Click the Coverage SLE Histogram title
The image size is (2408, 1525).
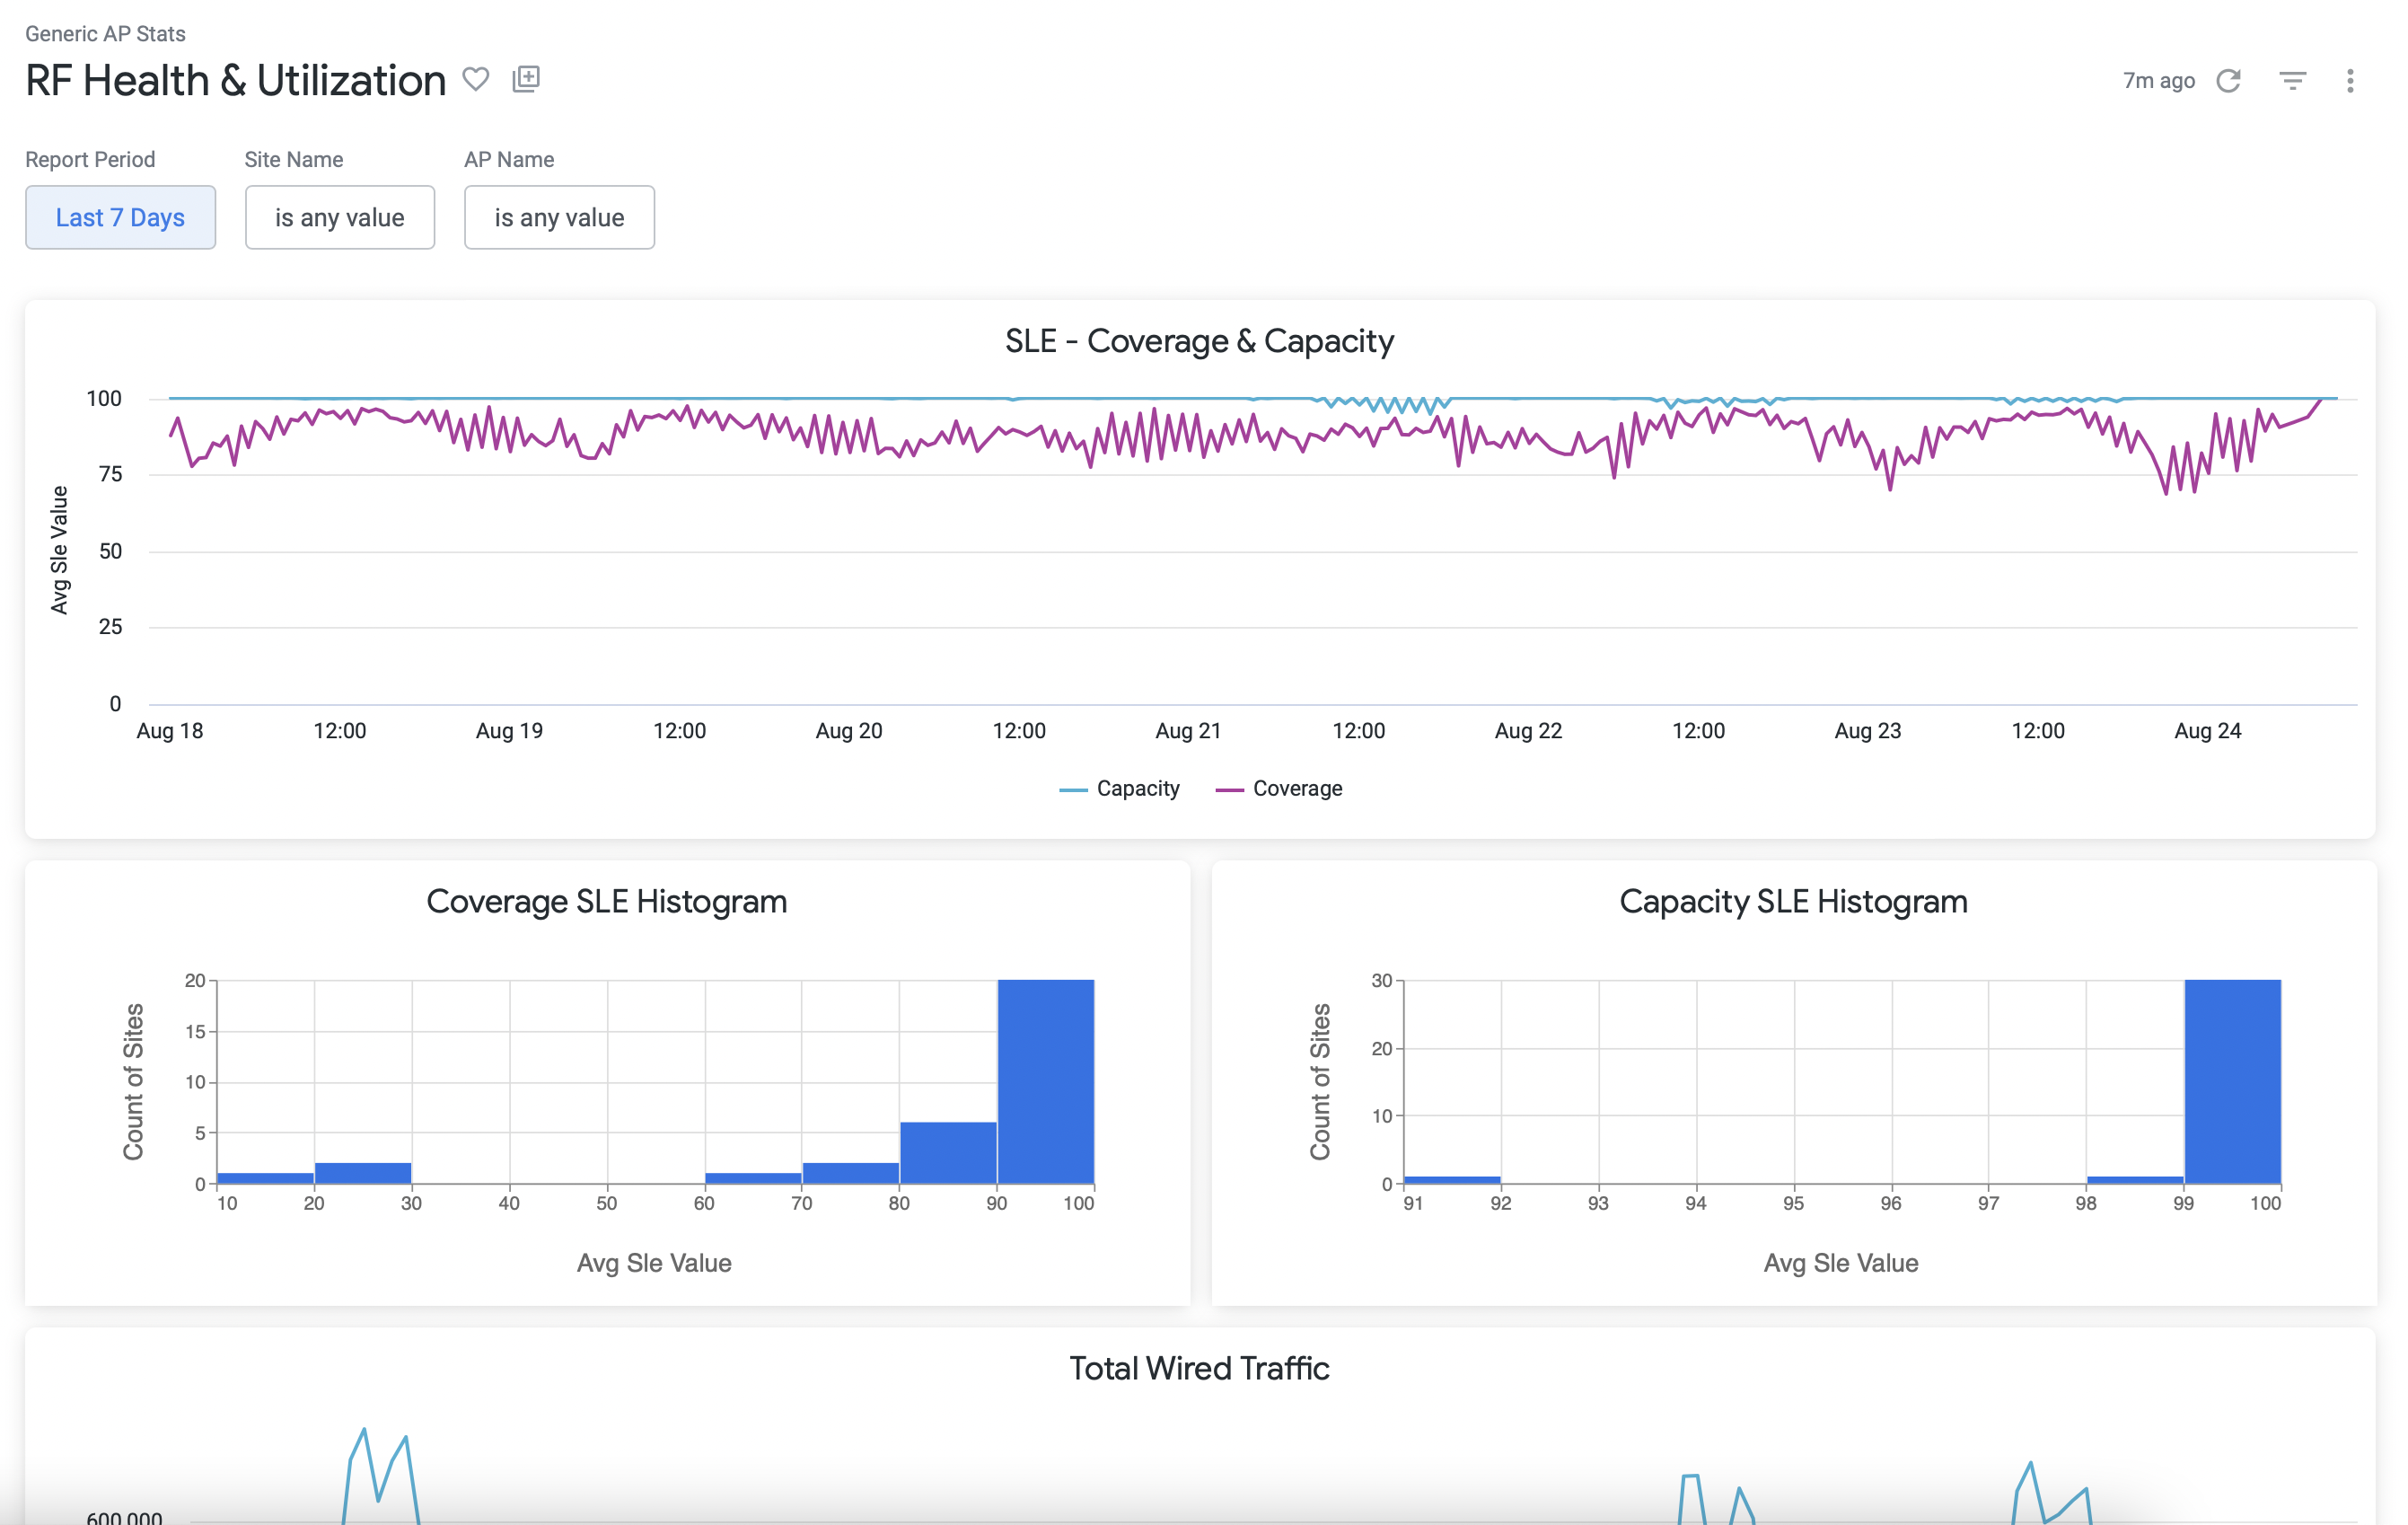[x=606, y=901]
